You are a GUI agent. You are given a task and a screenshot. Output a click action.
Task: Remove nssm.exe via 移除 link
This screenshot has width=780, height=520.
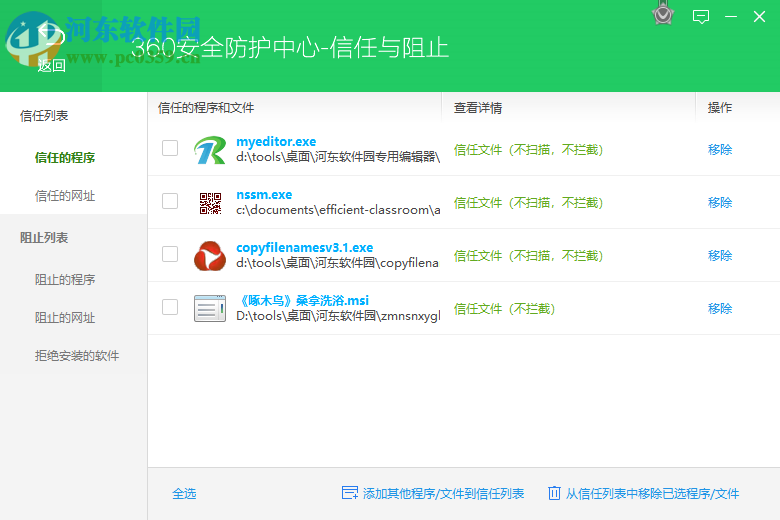[720, 203]
